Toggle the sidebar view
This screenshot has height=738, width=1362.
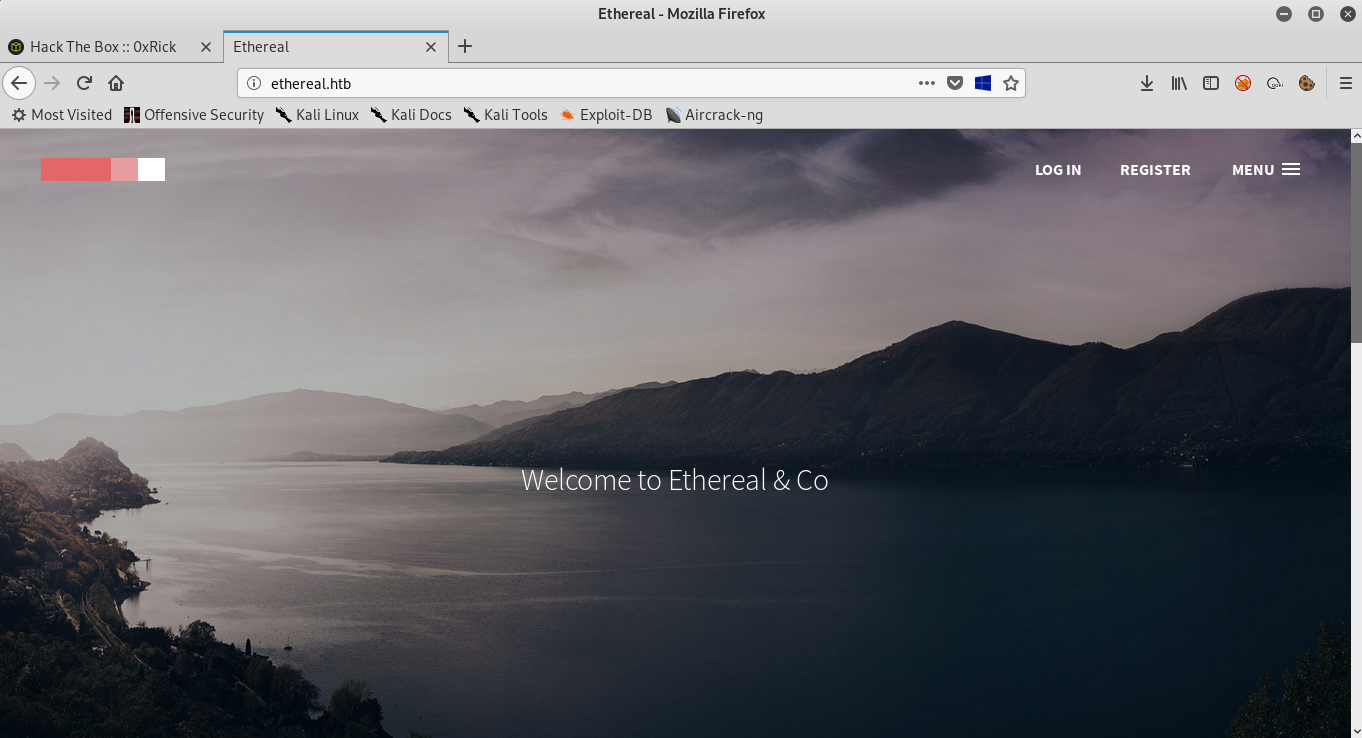point(1211,83)
